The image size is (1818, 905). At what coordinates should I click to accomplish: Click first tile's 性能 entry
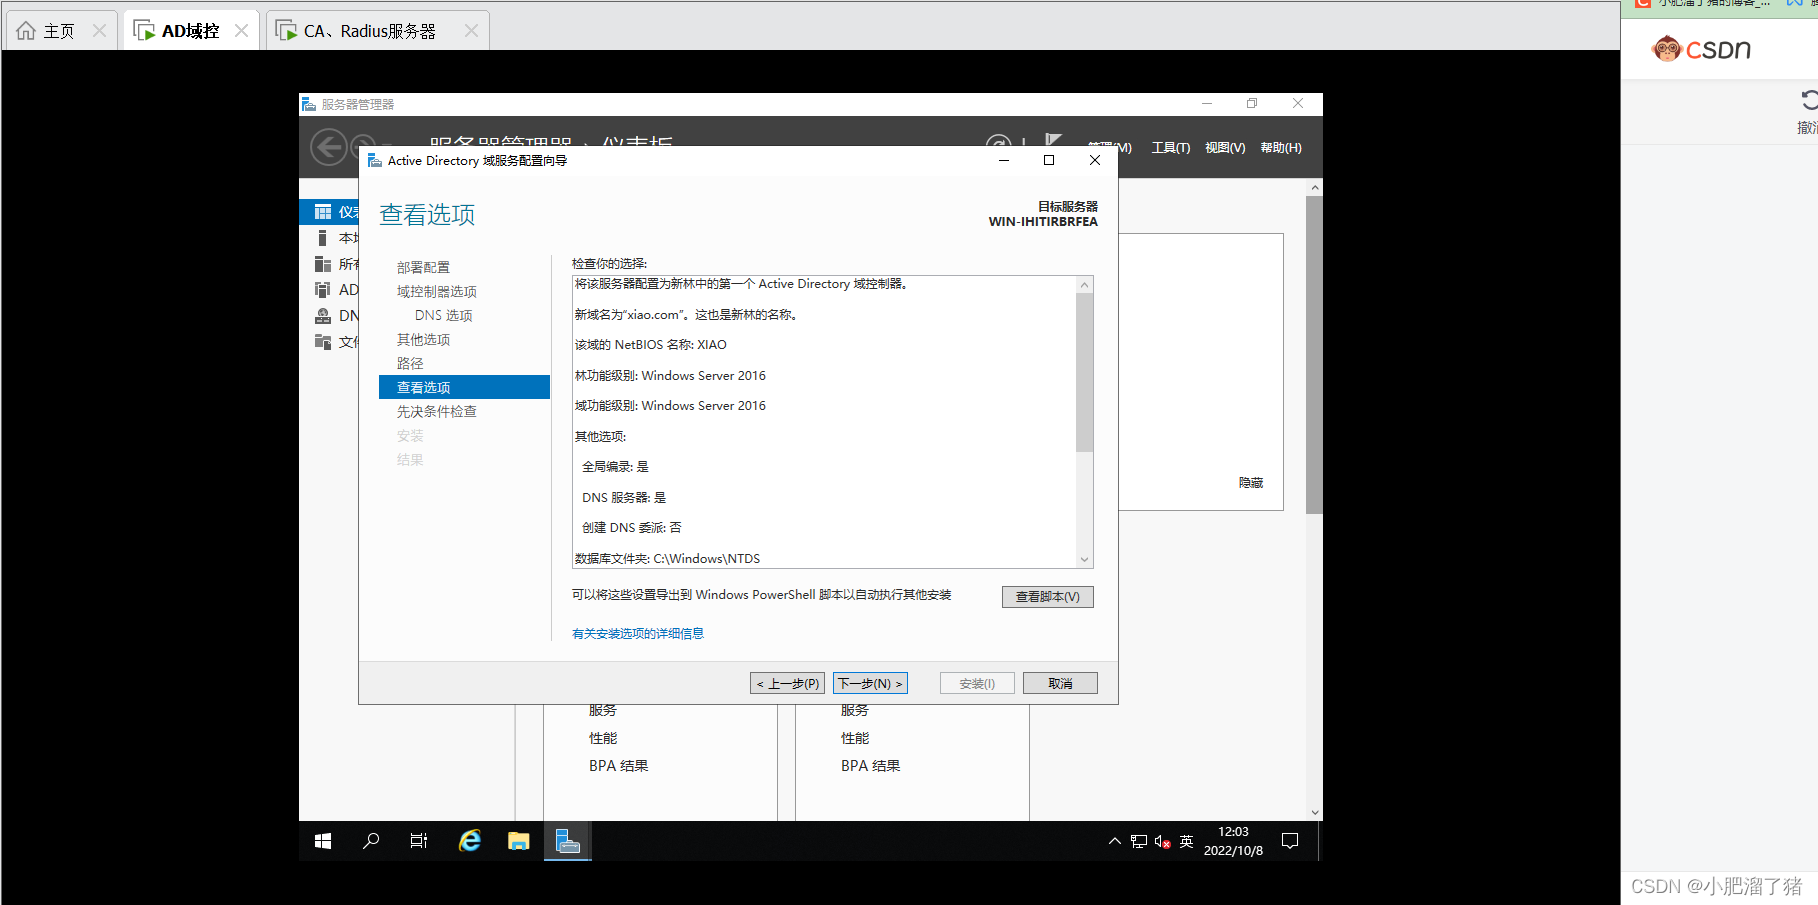603,738
